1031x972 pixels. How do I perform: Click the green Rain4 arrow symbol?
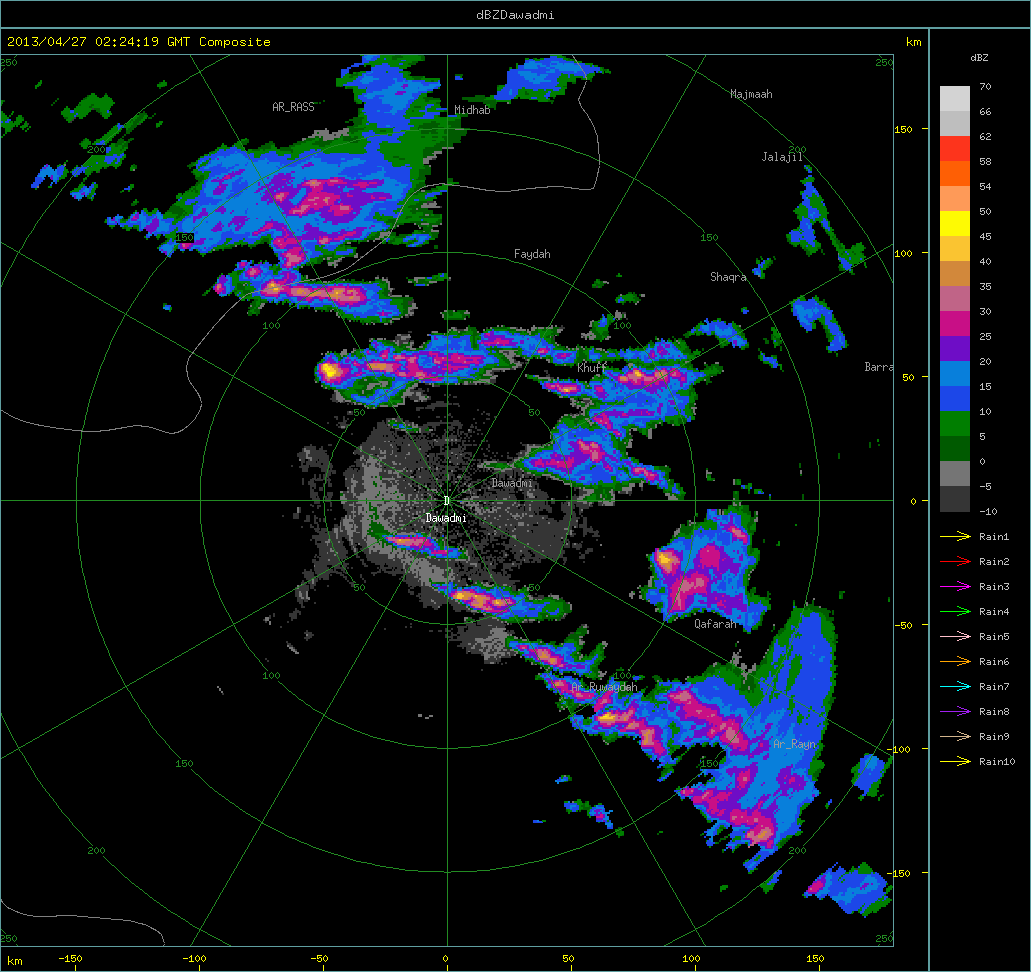[955, 612]
